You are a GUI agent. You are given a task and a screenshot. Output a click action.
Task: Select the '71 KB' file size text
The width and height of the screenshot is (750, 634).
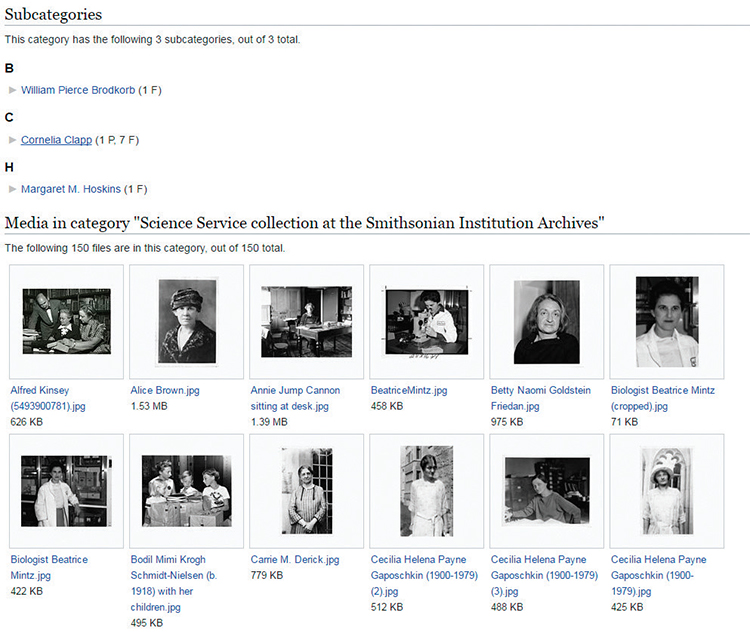(624, 422)
